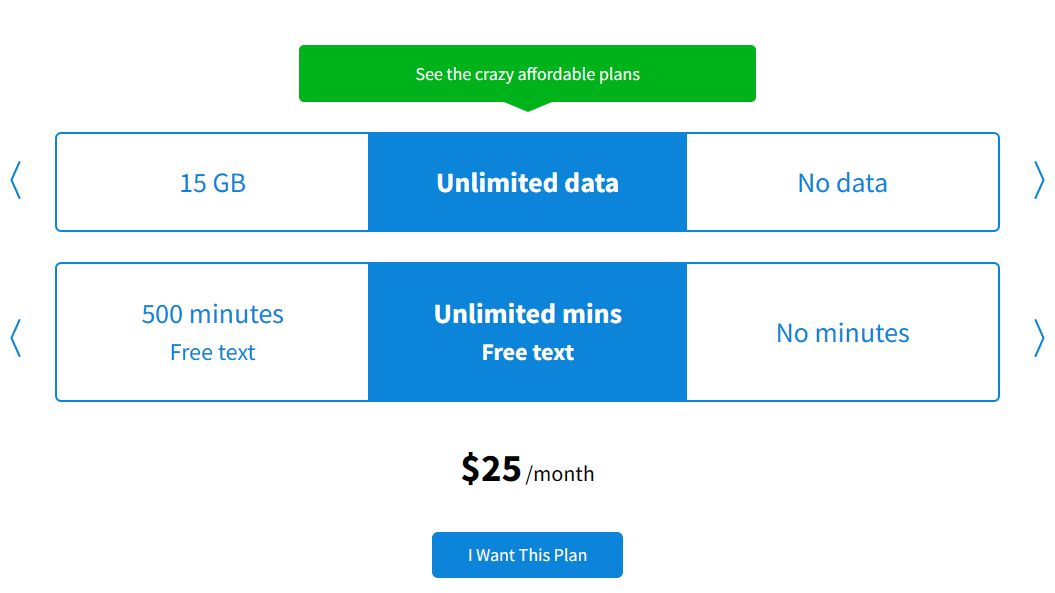
Task: Choose the Unlimited data option
Action: pos(527,183)
